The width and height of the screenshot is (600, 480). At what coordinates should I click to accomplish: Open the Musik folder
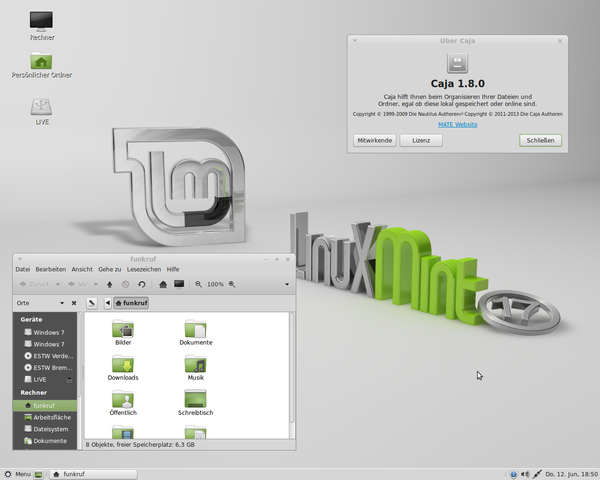196,367
